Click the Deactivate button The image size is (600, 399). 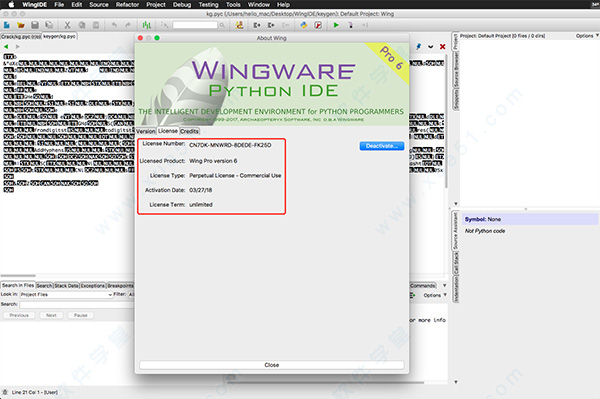coord(382,146)
